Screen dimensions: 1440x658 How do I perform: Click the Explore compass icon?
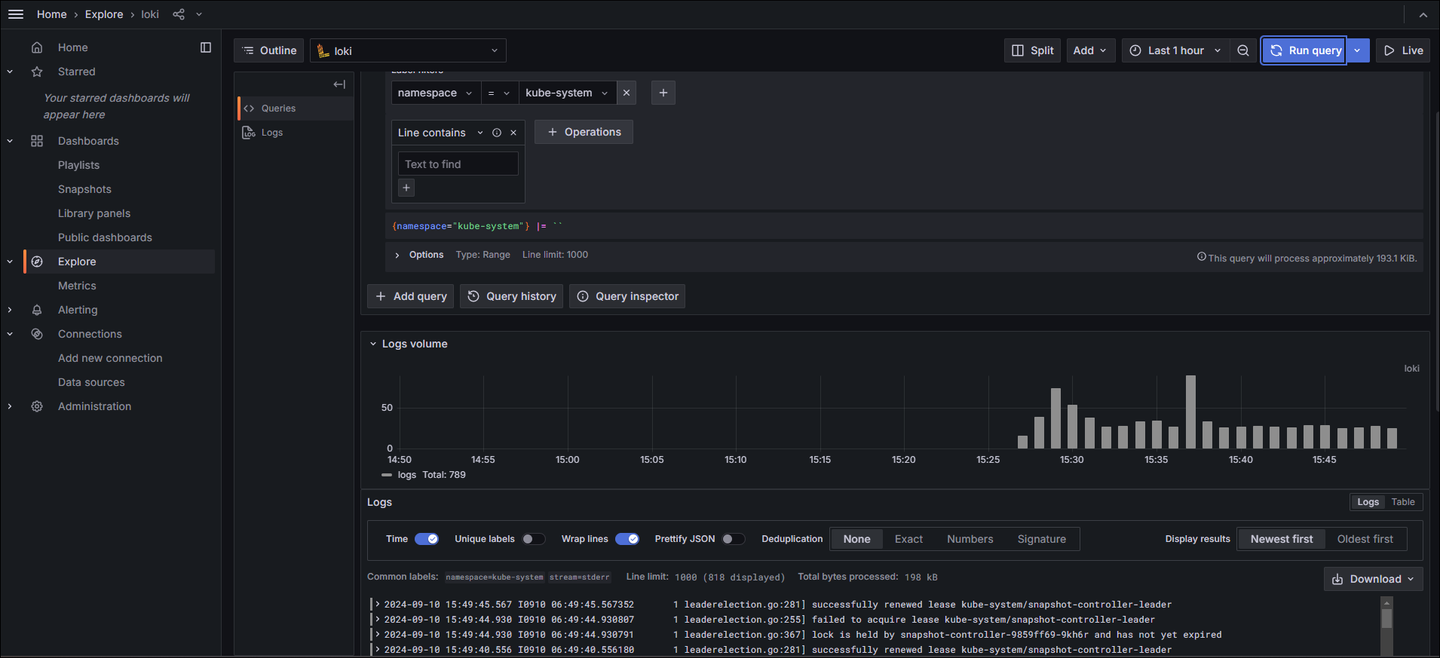pos(37,261)
